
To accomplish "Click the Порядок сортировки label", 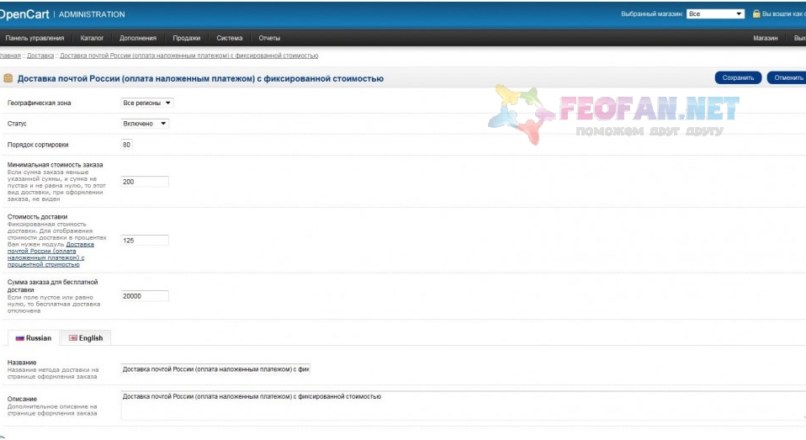I will [38, 144].
